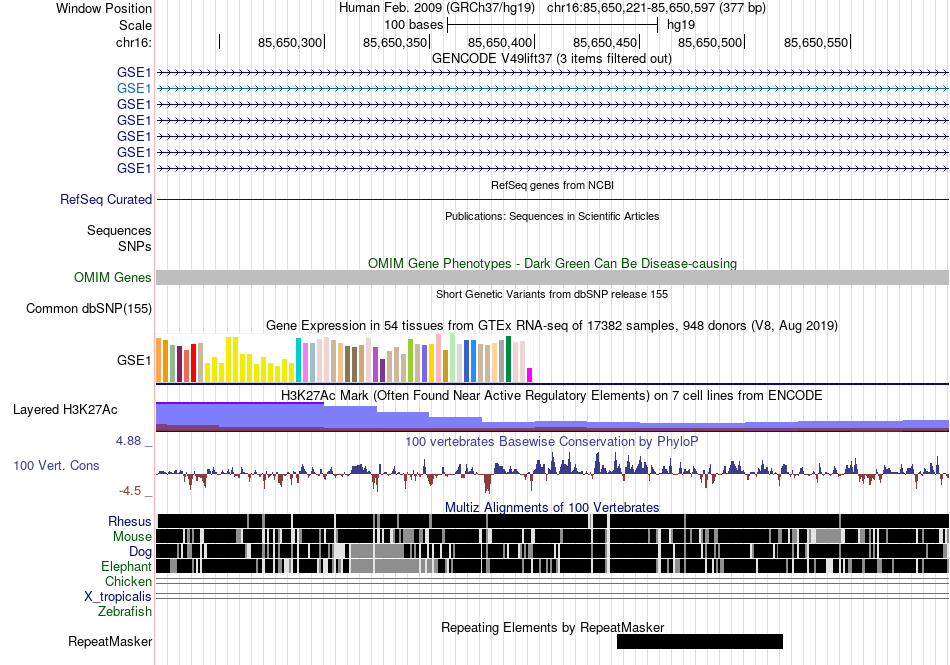Click 'Multiz Alignments of 100 Vertebrates' title
The width and height of the screenshot is (950, 665).
(552, 508)
